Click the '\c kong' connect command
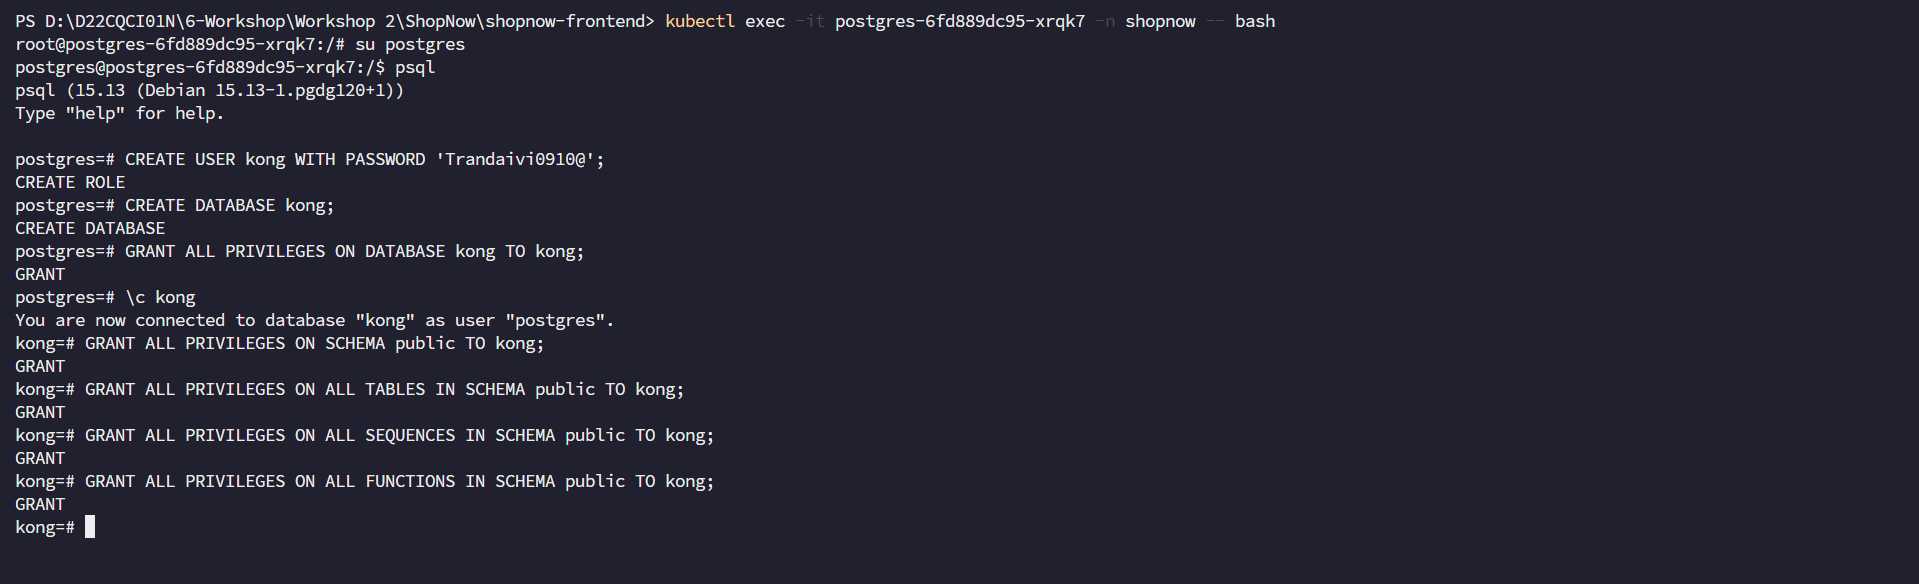 point(160,297)
